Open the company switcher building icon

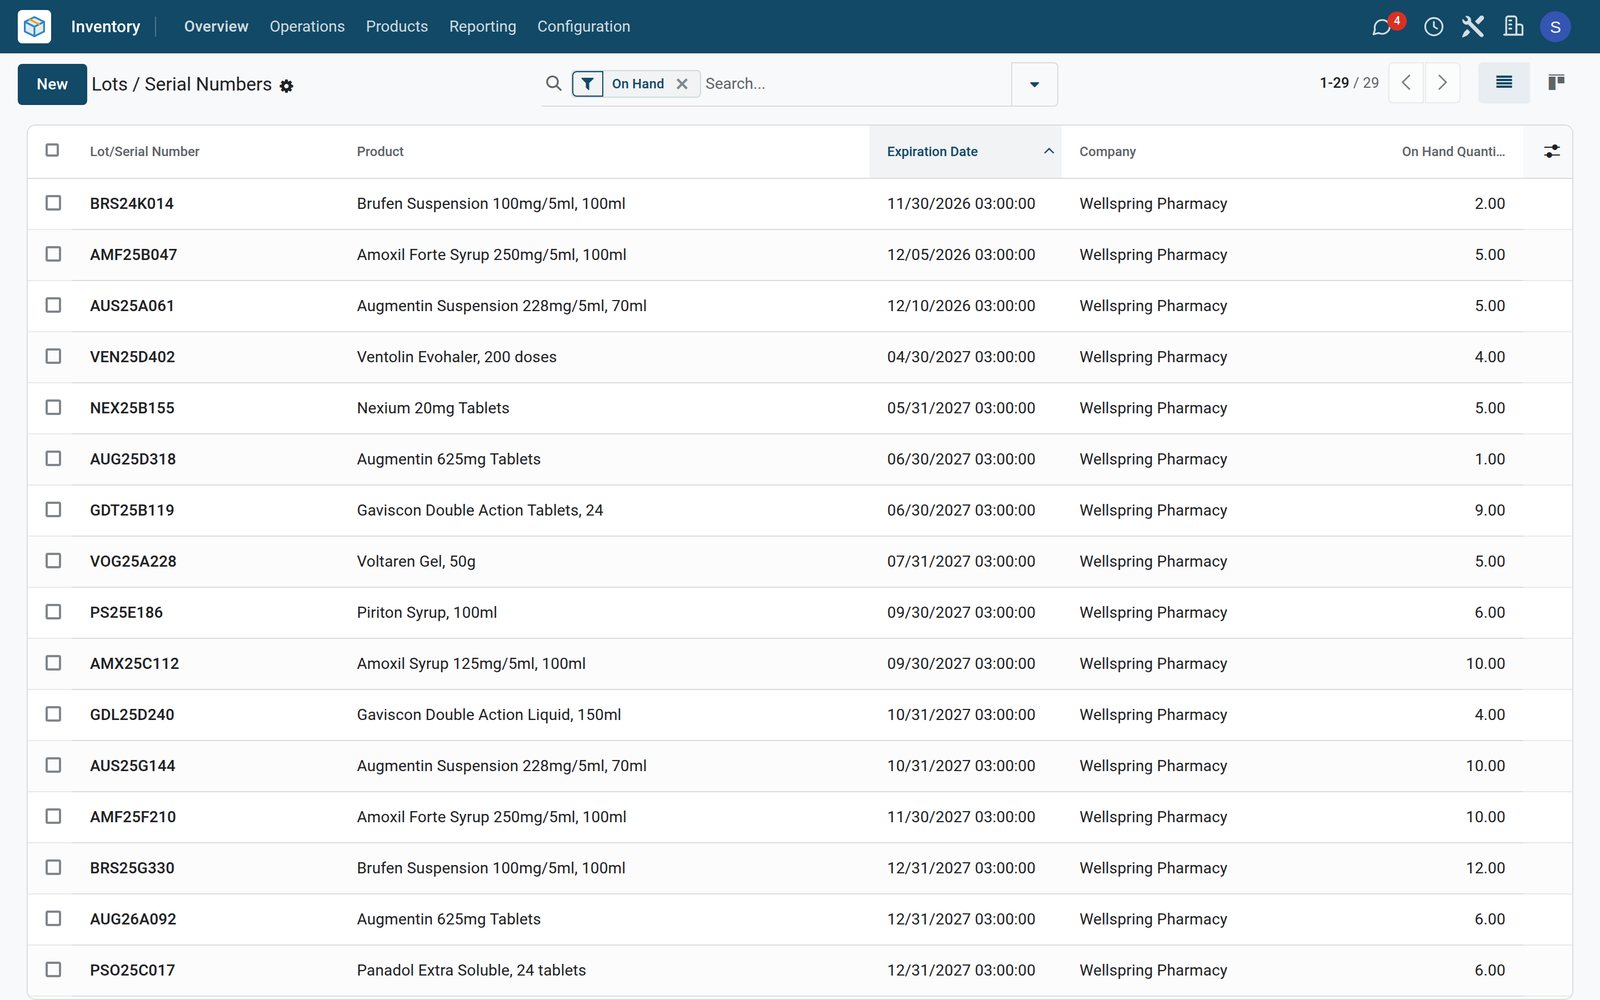click(1513, 26)
